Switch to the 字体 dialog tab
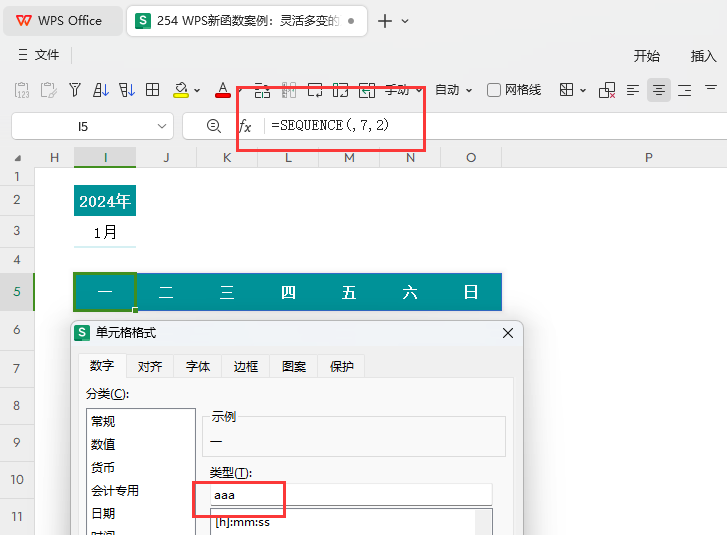Image resolution: width=727 pixels, height=535 pixels. (x=198, y=367)
